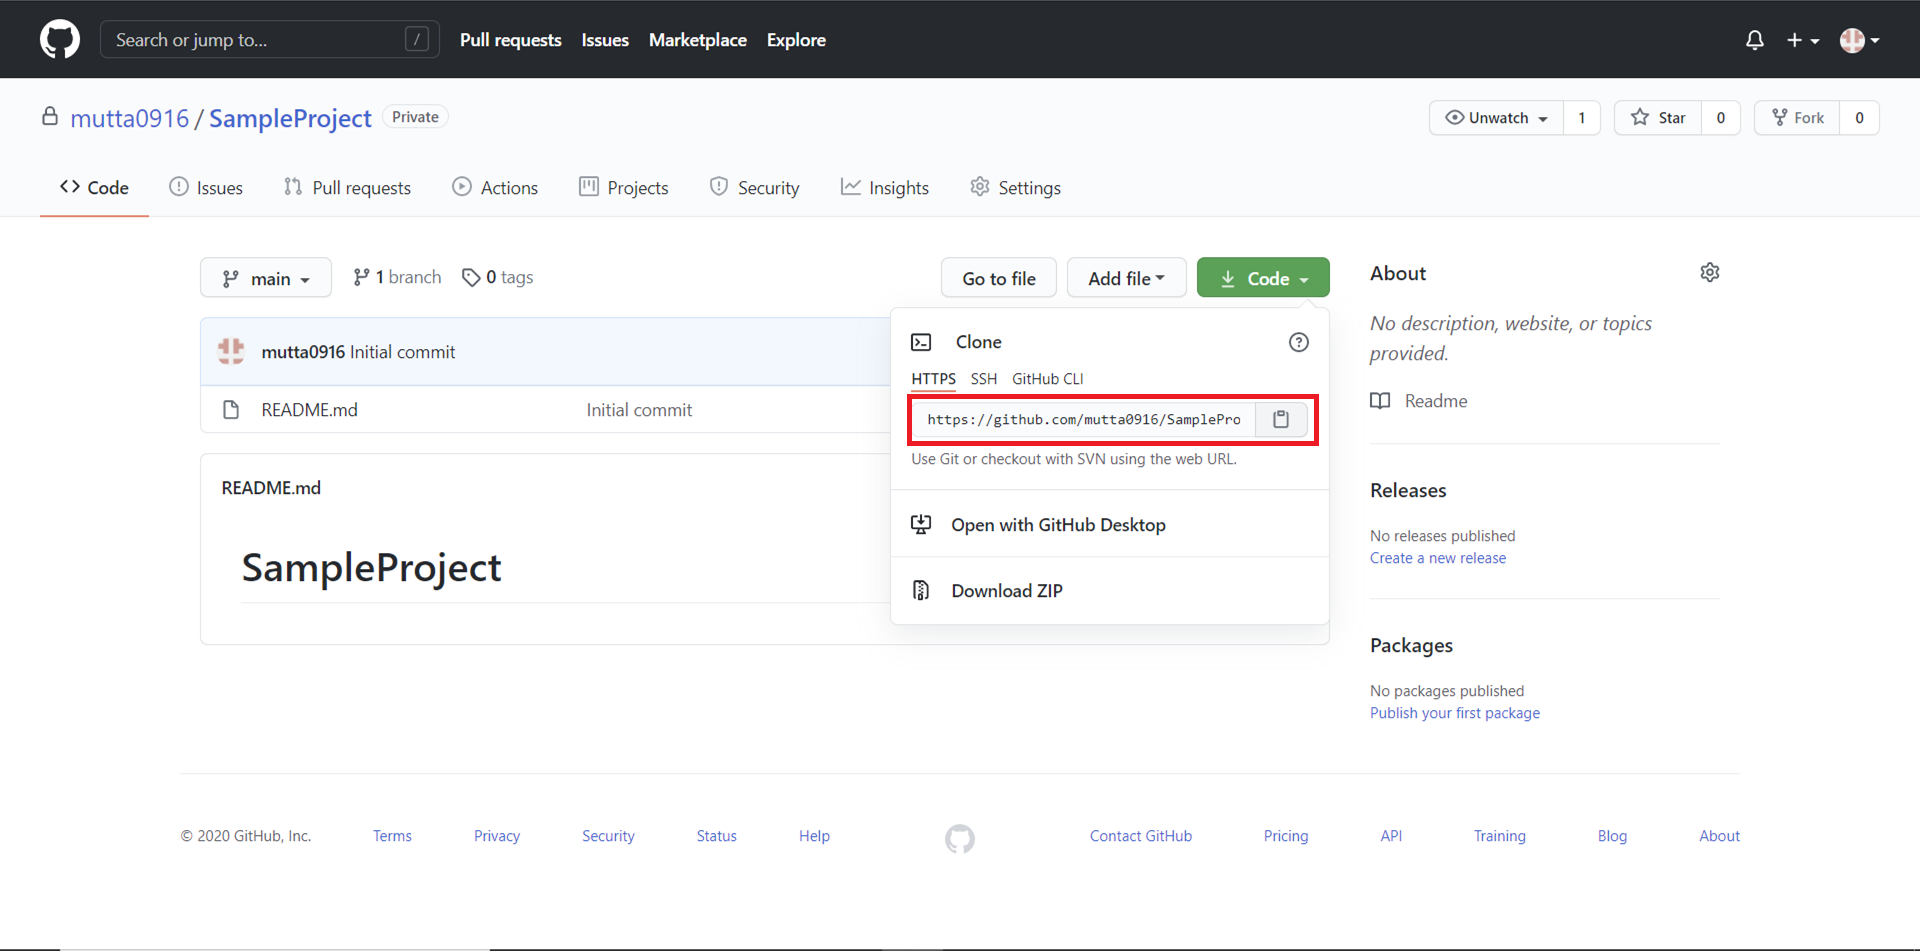This screenshot has height=951, width=1920.
Task: Focus the Search or jump to field
Action: pos(270,39)
